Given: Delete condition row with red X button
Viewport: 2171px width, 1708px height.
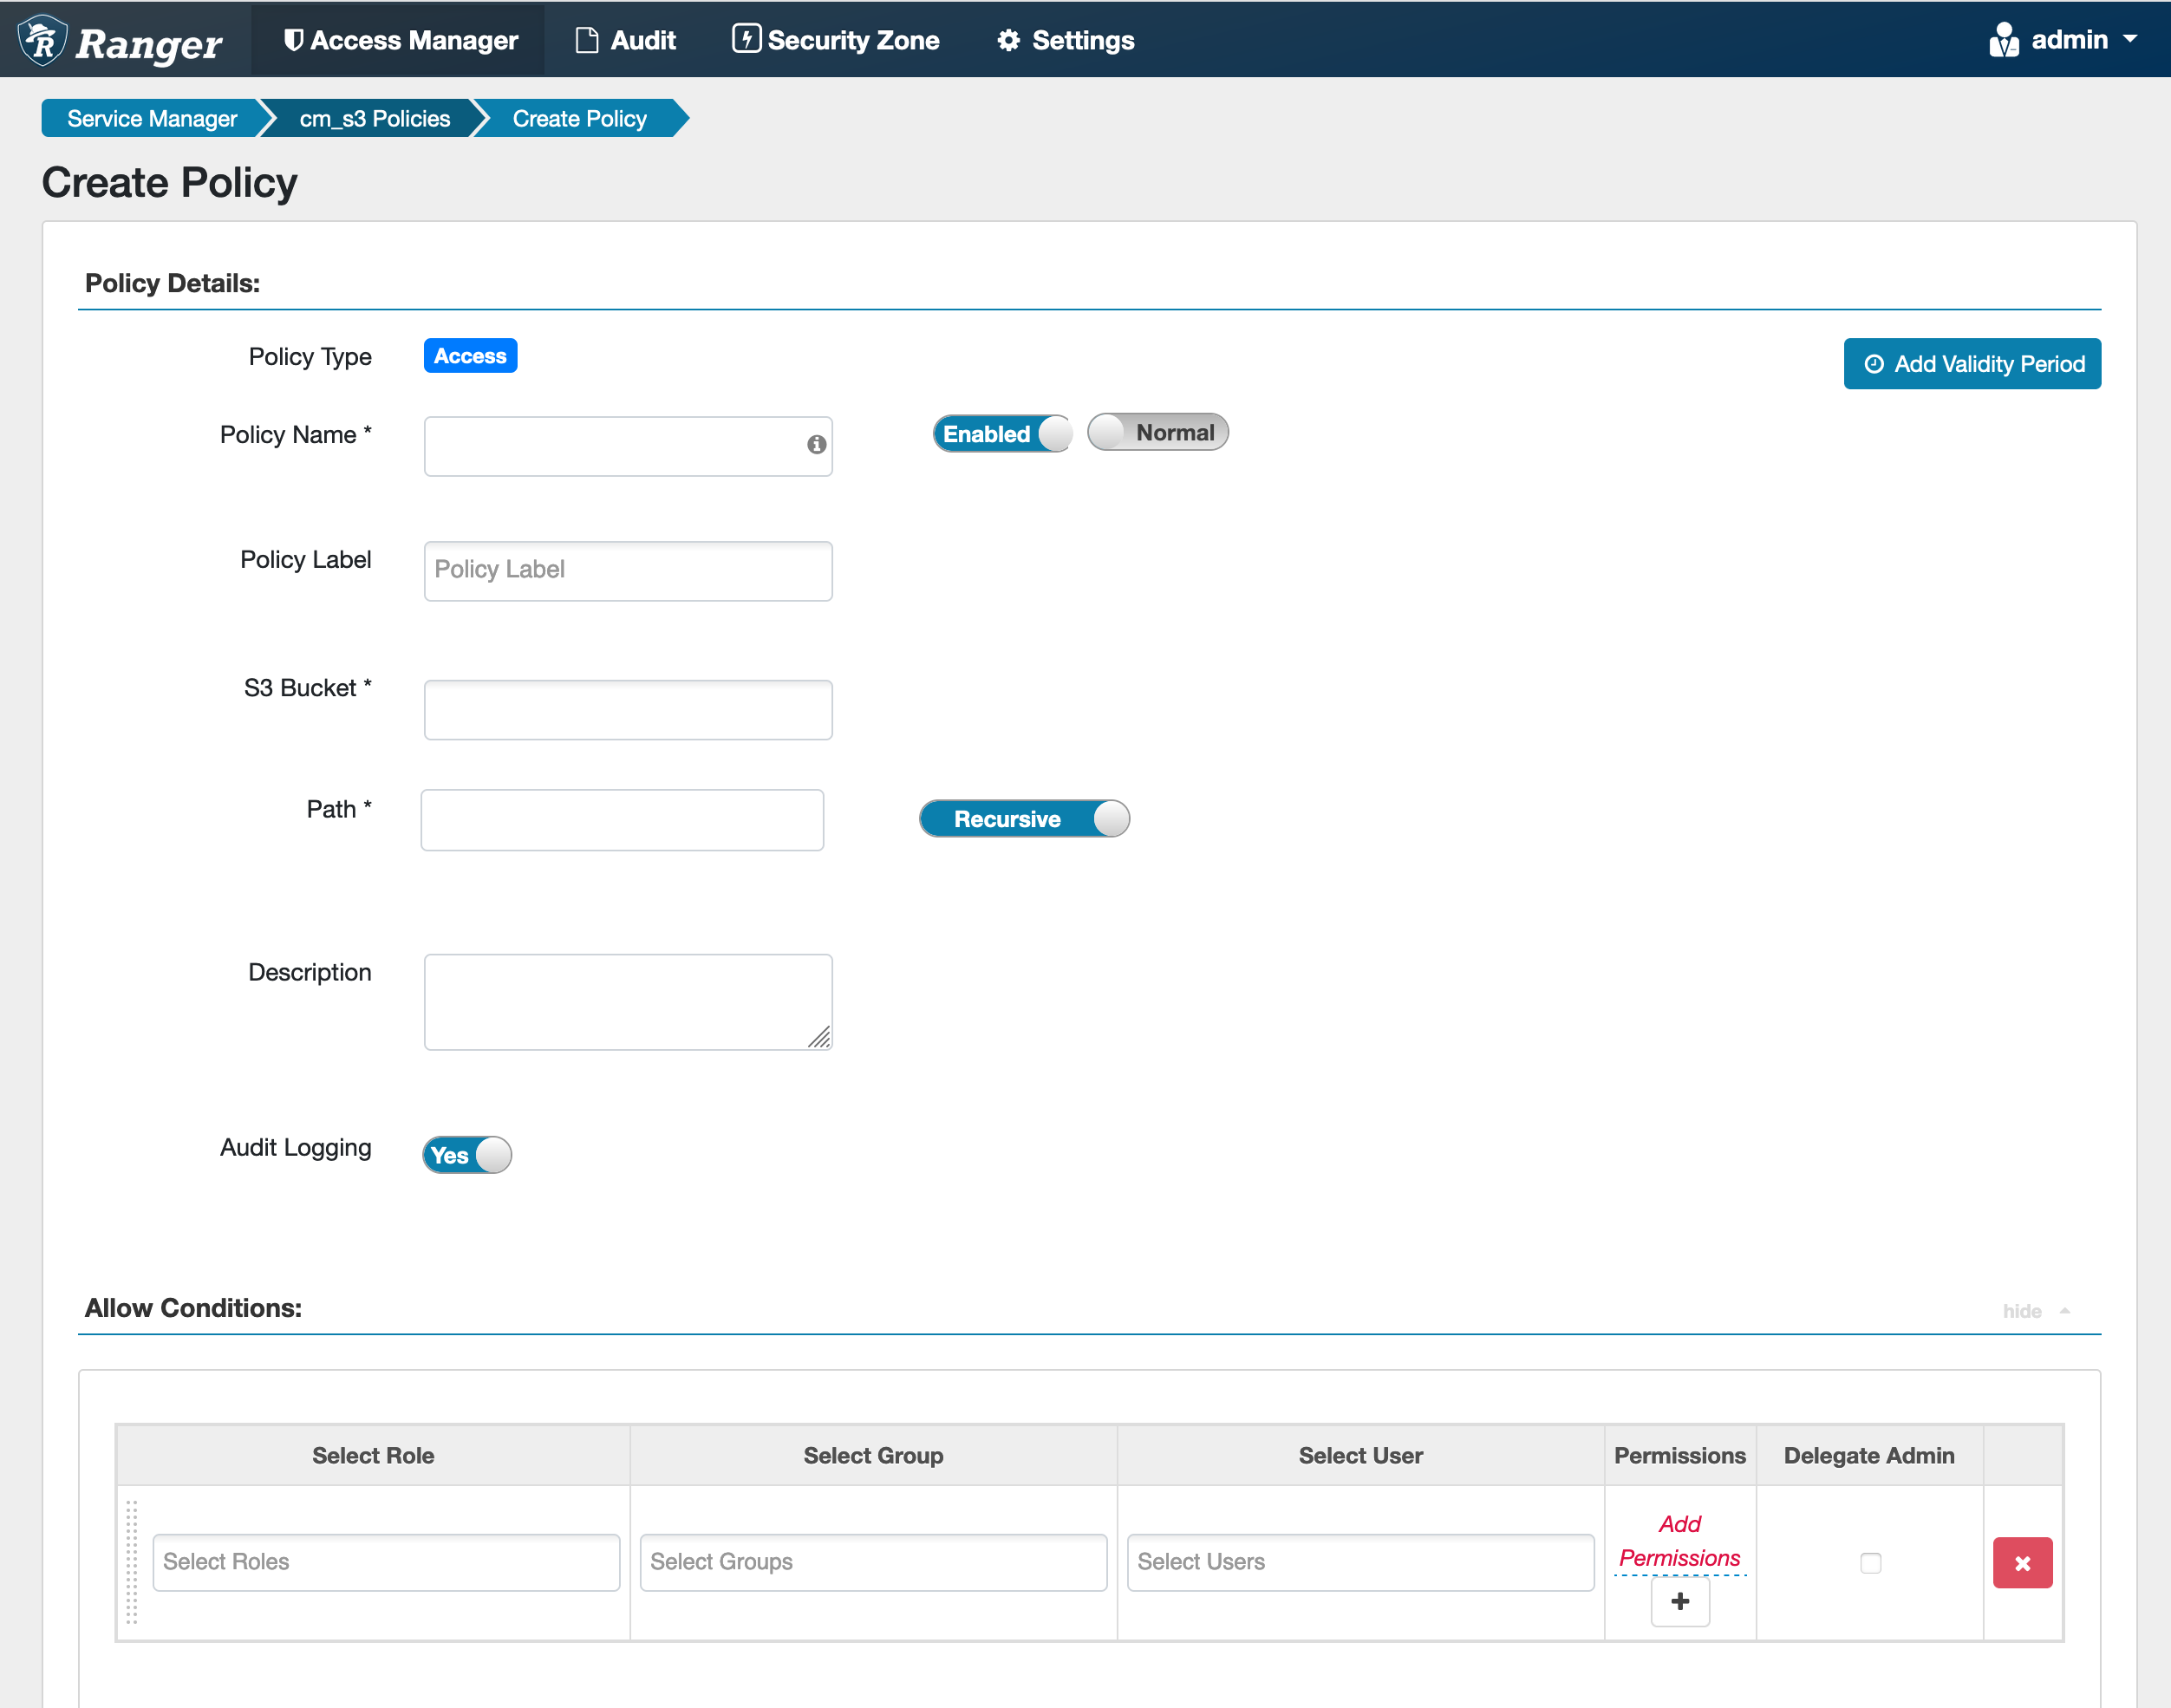Looking at the screenshot, I should pyautogui.click(x=2021, y=1562).
